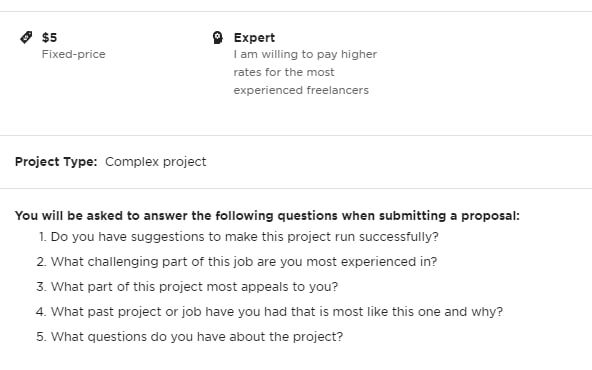Image resolution: width=592 pixels, height=370 pixels.
Task: Click the Project Type label
Action: (56, 162)
